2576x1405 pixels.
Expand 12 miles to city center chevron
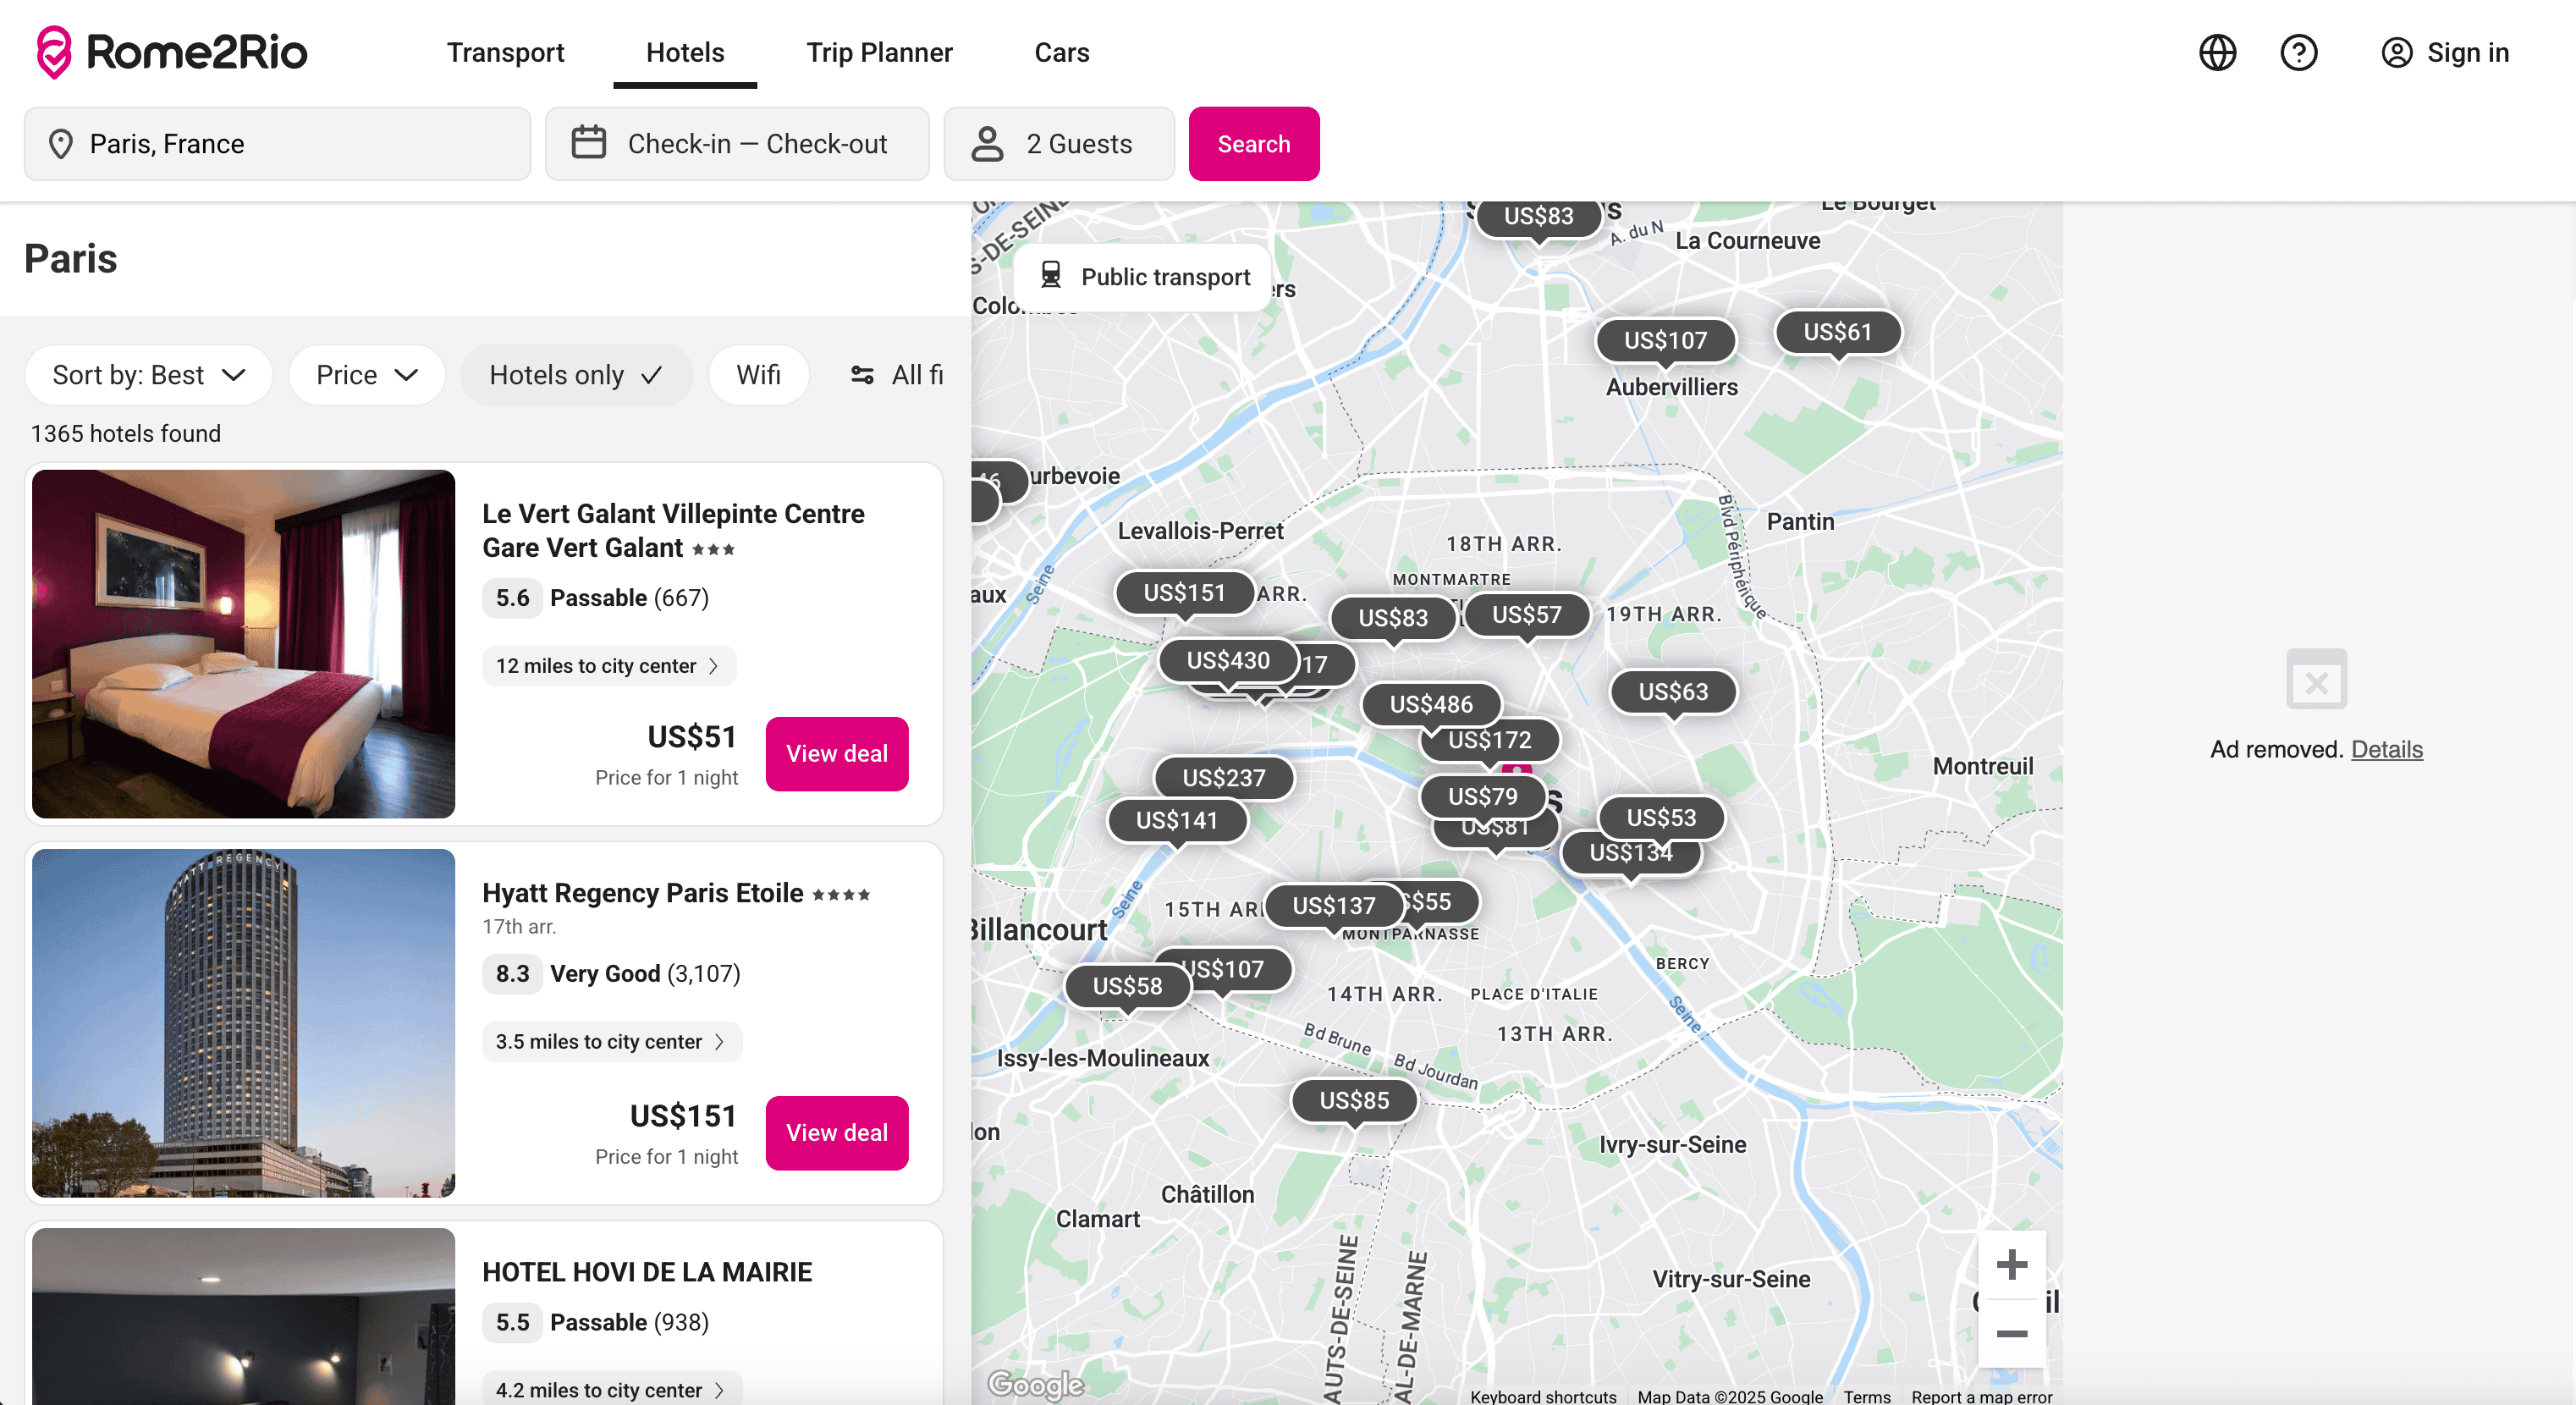click(x=713, y=666)
